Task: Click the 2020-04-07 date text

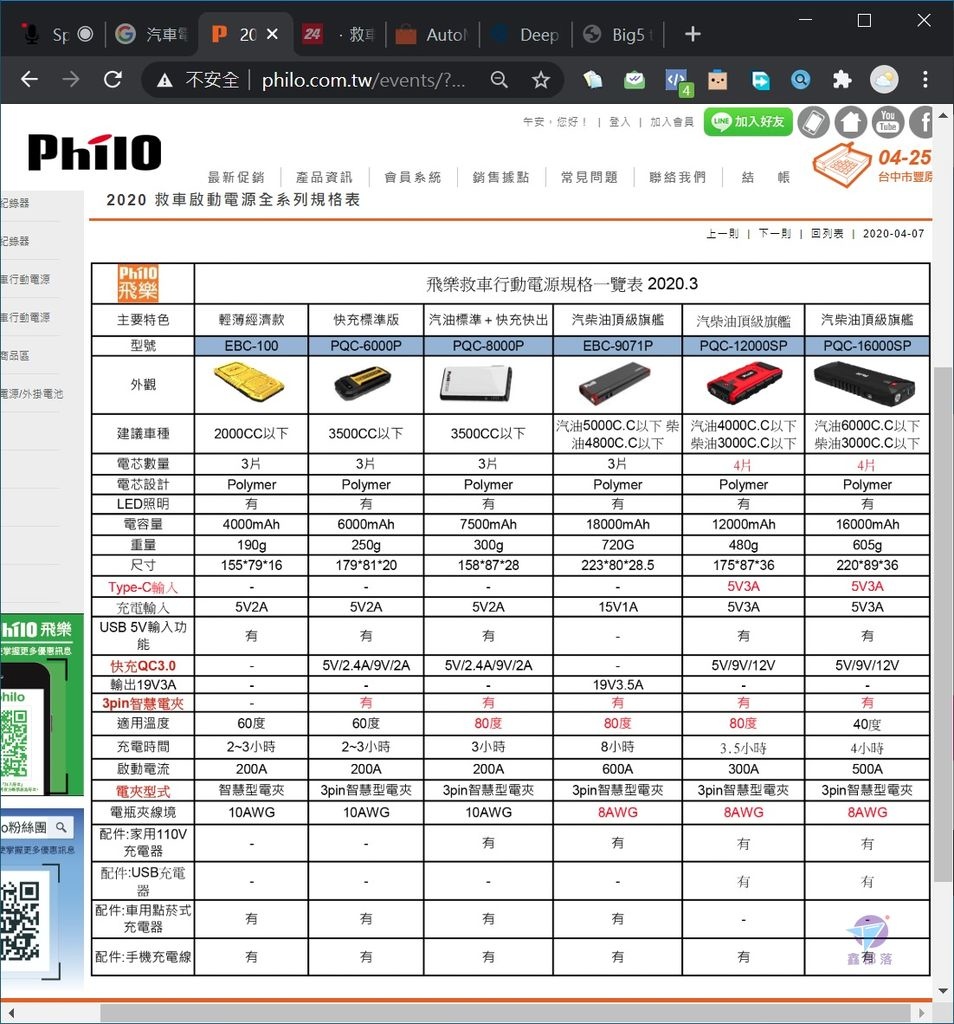Action: click(893, 234)
